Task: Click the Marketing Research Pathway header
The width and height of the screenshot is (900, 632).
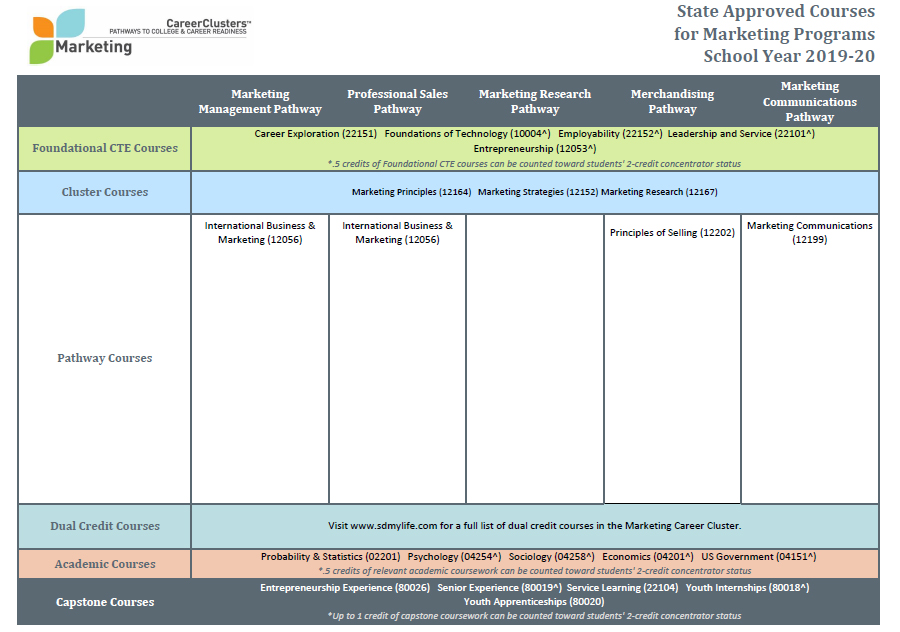Action: point(534,102)
